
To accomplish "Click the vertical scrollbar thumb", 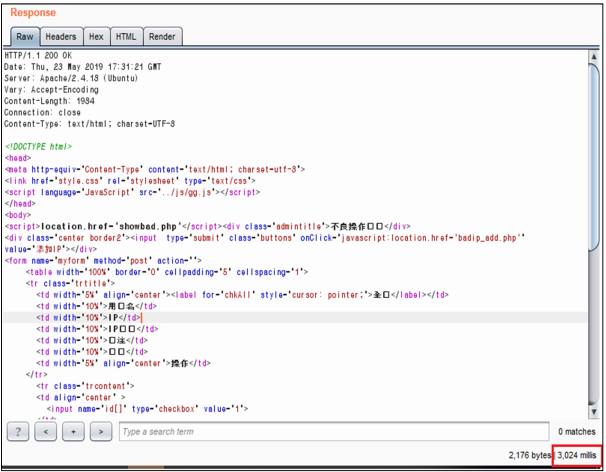I will click(x=594, y=157).
